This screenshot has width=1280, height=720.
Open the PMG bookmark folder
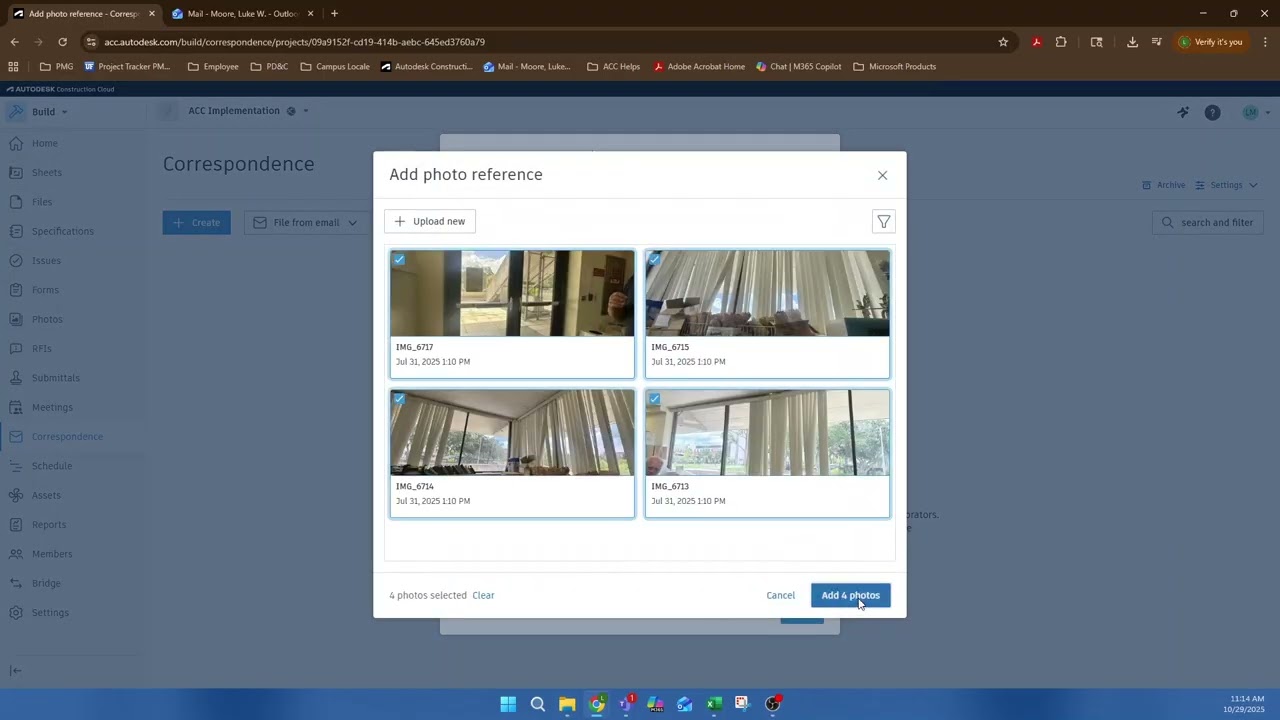(x=57, y=67)
